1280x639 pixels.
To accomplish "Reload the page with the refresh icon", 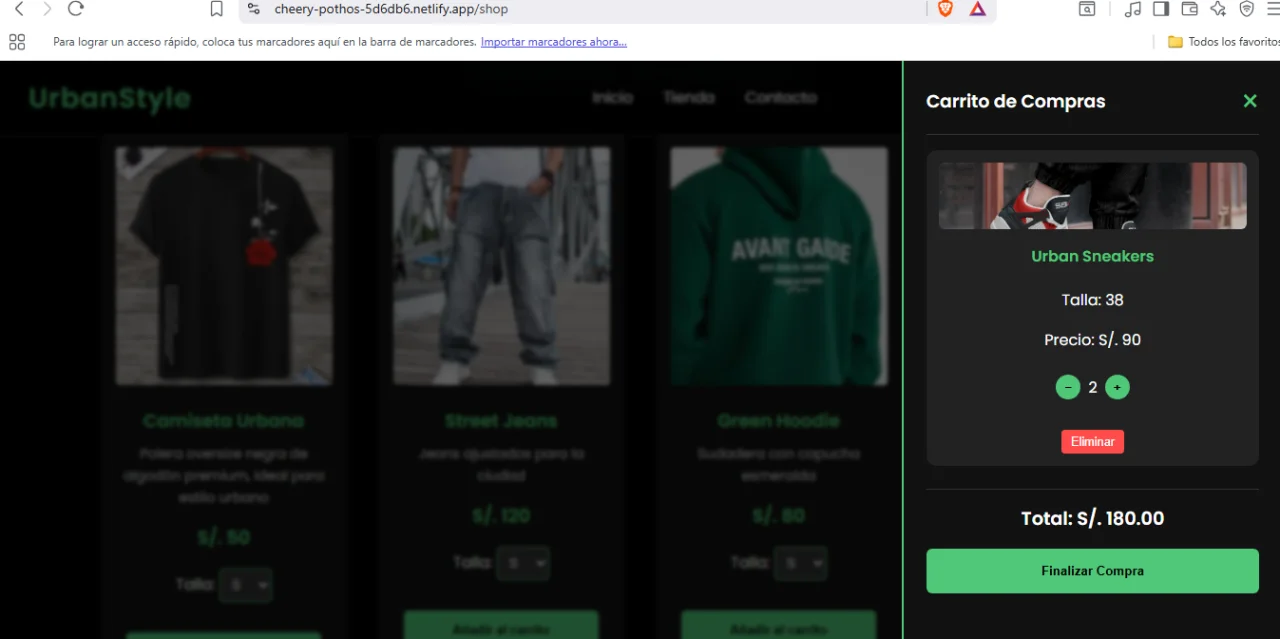I will click(x=75, y=9).
